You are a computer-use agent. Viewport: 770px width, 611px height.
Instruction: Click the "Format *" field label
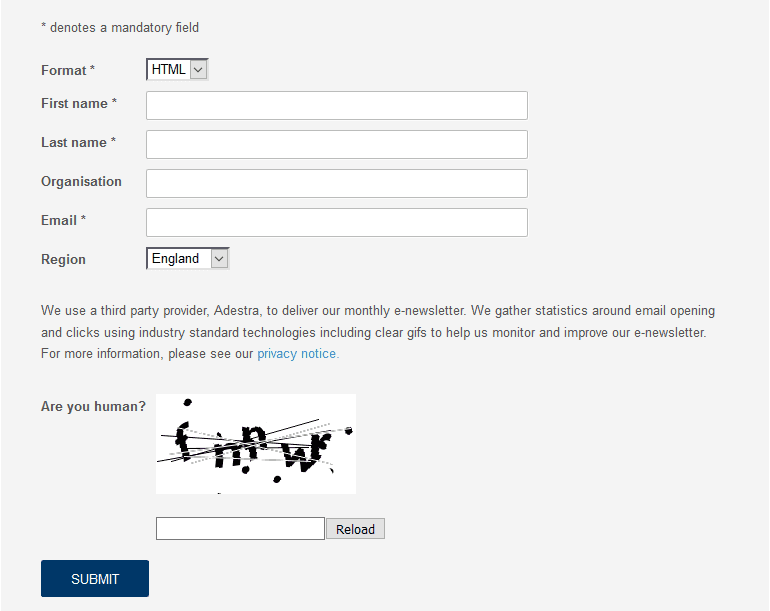pyautogui.click(x=68, y=70)
